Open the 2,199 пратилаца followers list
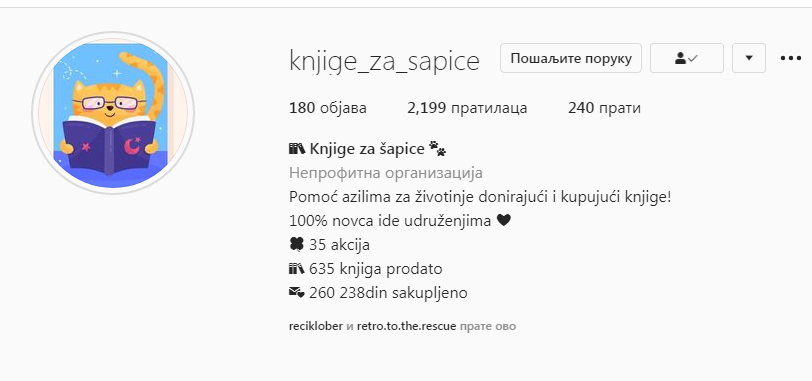Viewport: 812px width, 381px height. [467, 108]
